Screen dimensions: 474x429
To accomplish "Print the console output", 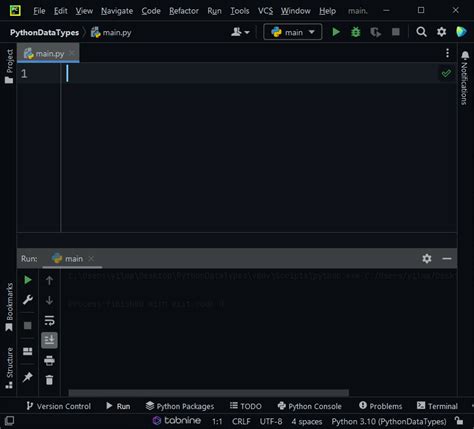I will point(49,360).
